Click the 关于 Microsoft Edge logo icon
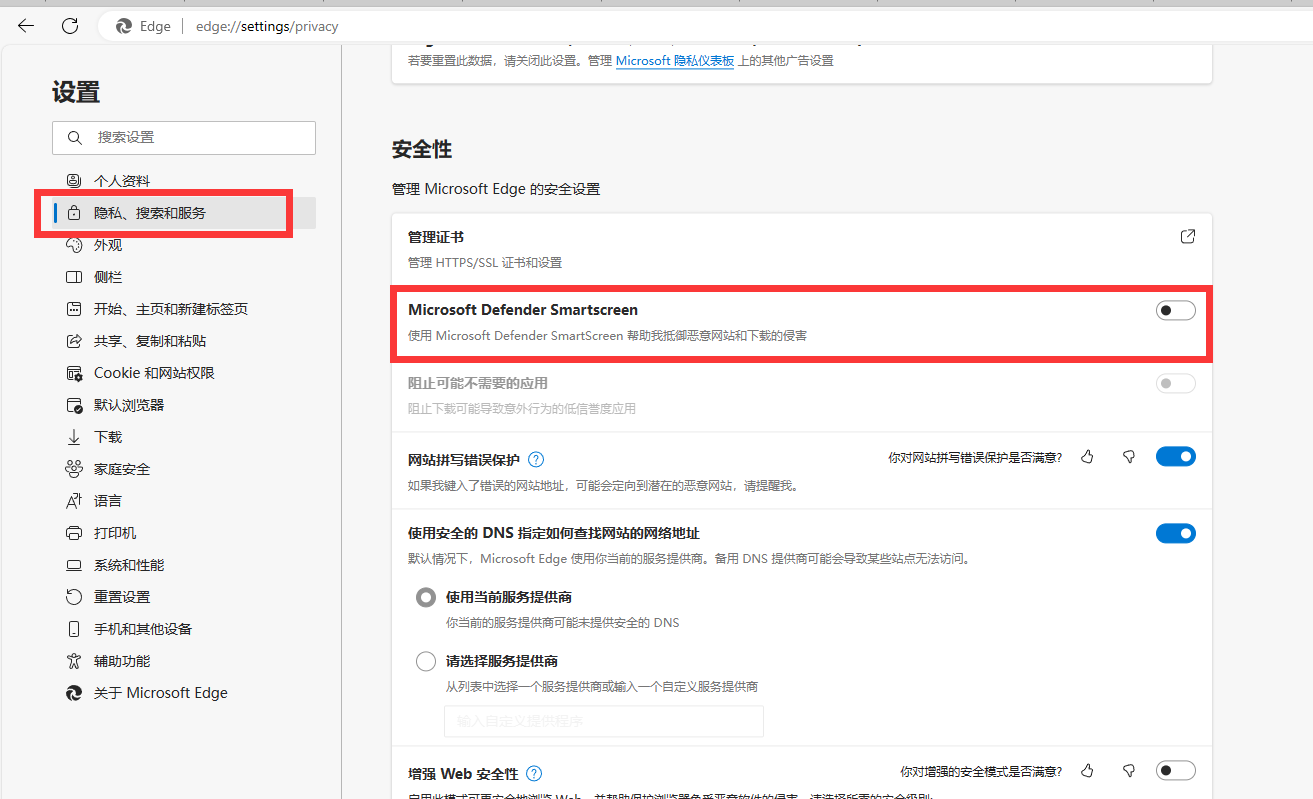 [73, 693]
